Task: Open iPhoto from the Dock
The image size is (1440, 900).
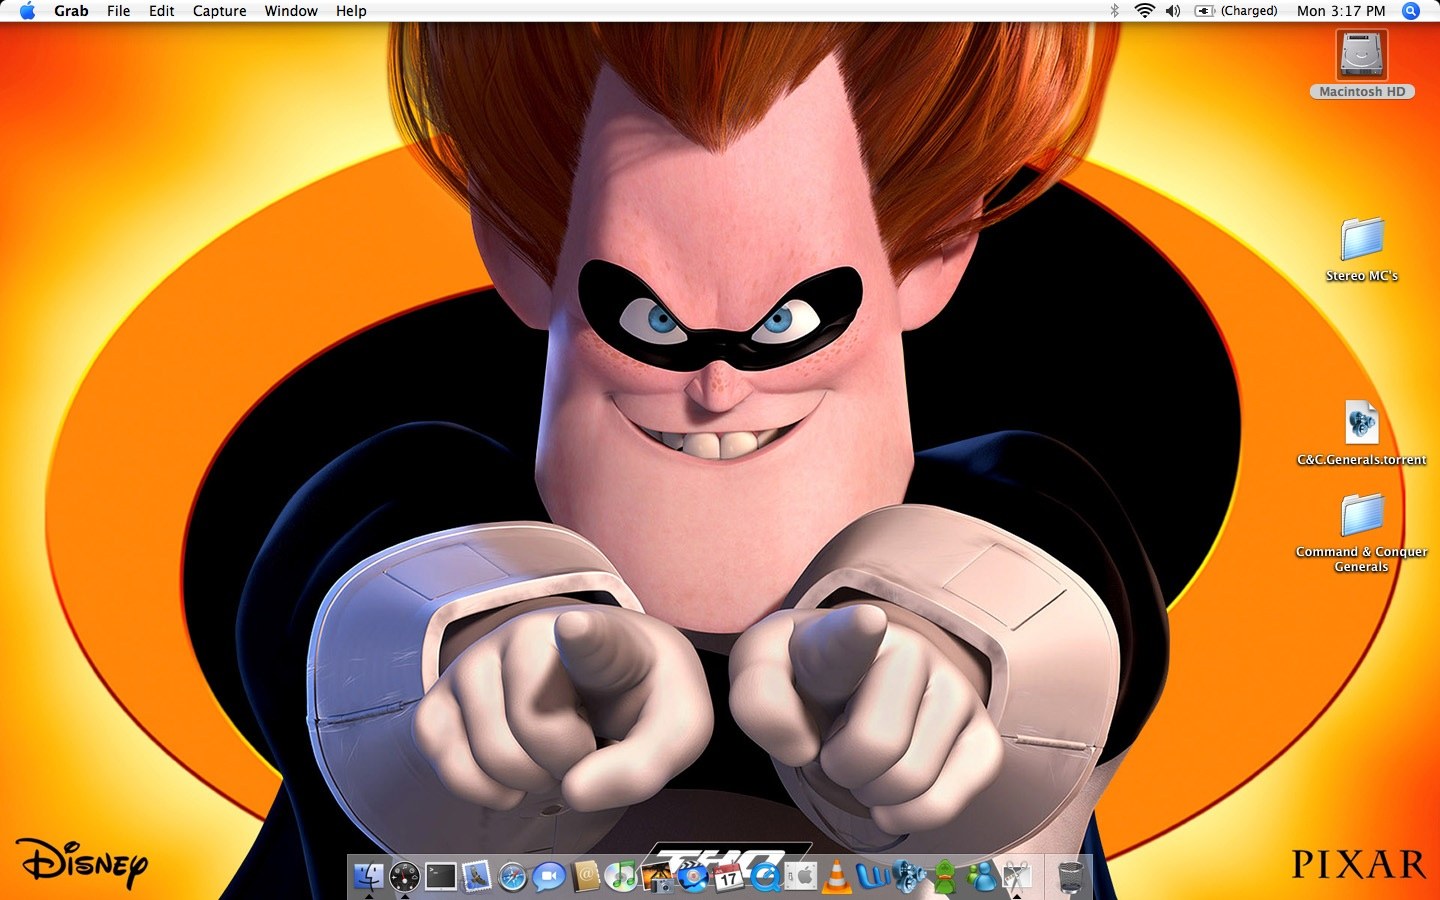Action: (x=657, y=877)
